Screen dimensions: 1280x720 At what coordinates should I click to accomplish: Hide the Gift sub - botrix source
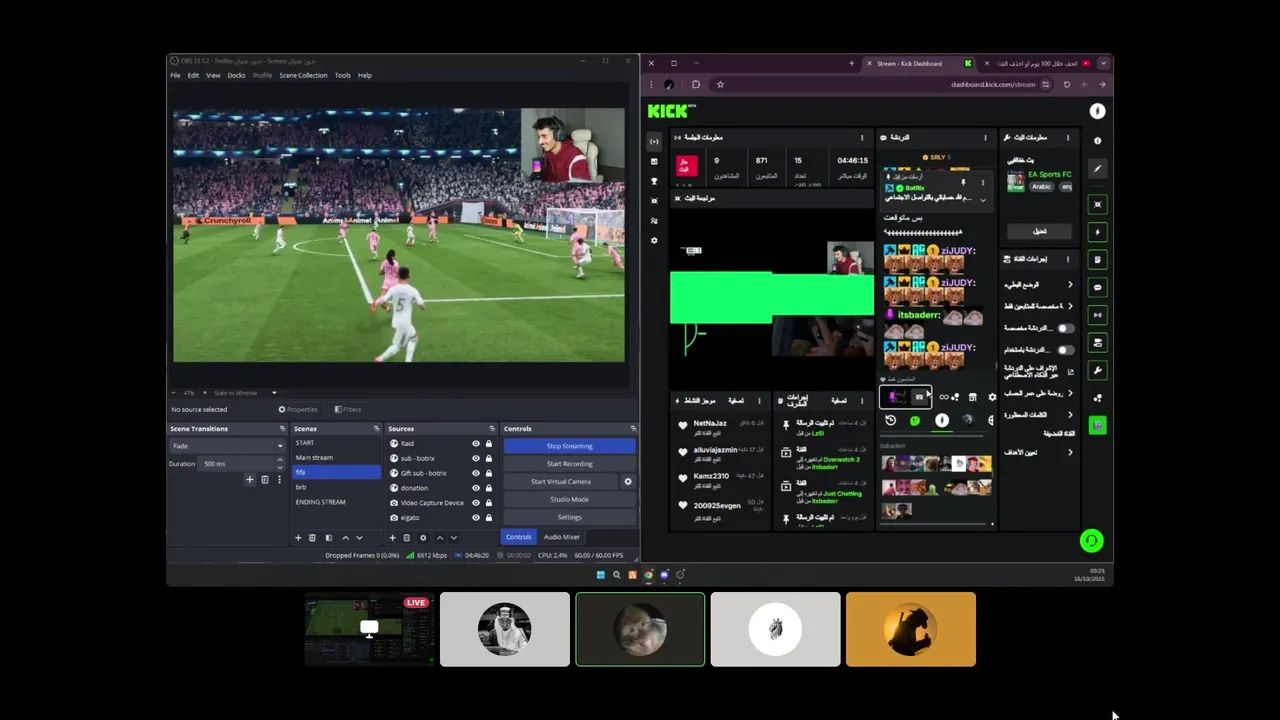tap(476, 473)
